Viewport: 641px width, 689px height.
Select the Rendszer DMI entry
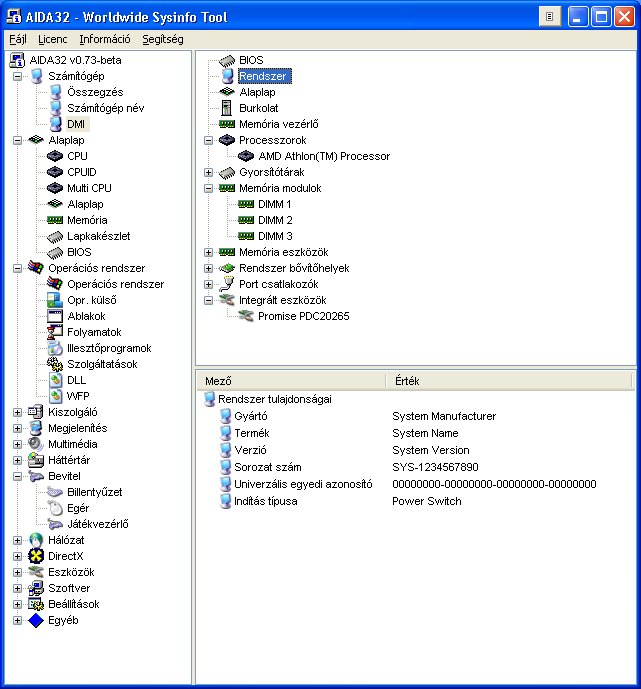click(263, 76)
